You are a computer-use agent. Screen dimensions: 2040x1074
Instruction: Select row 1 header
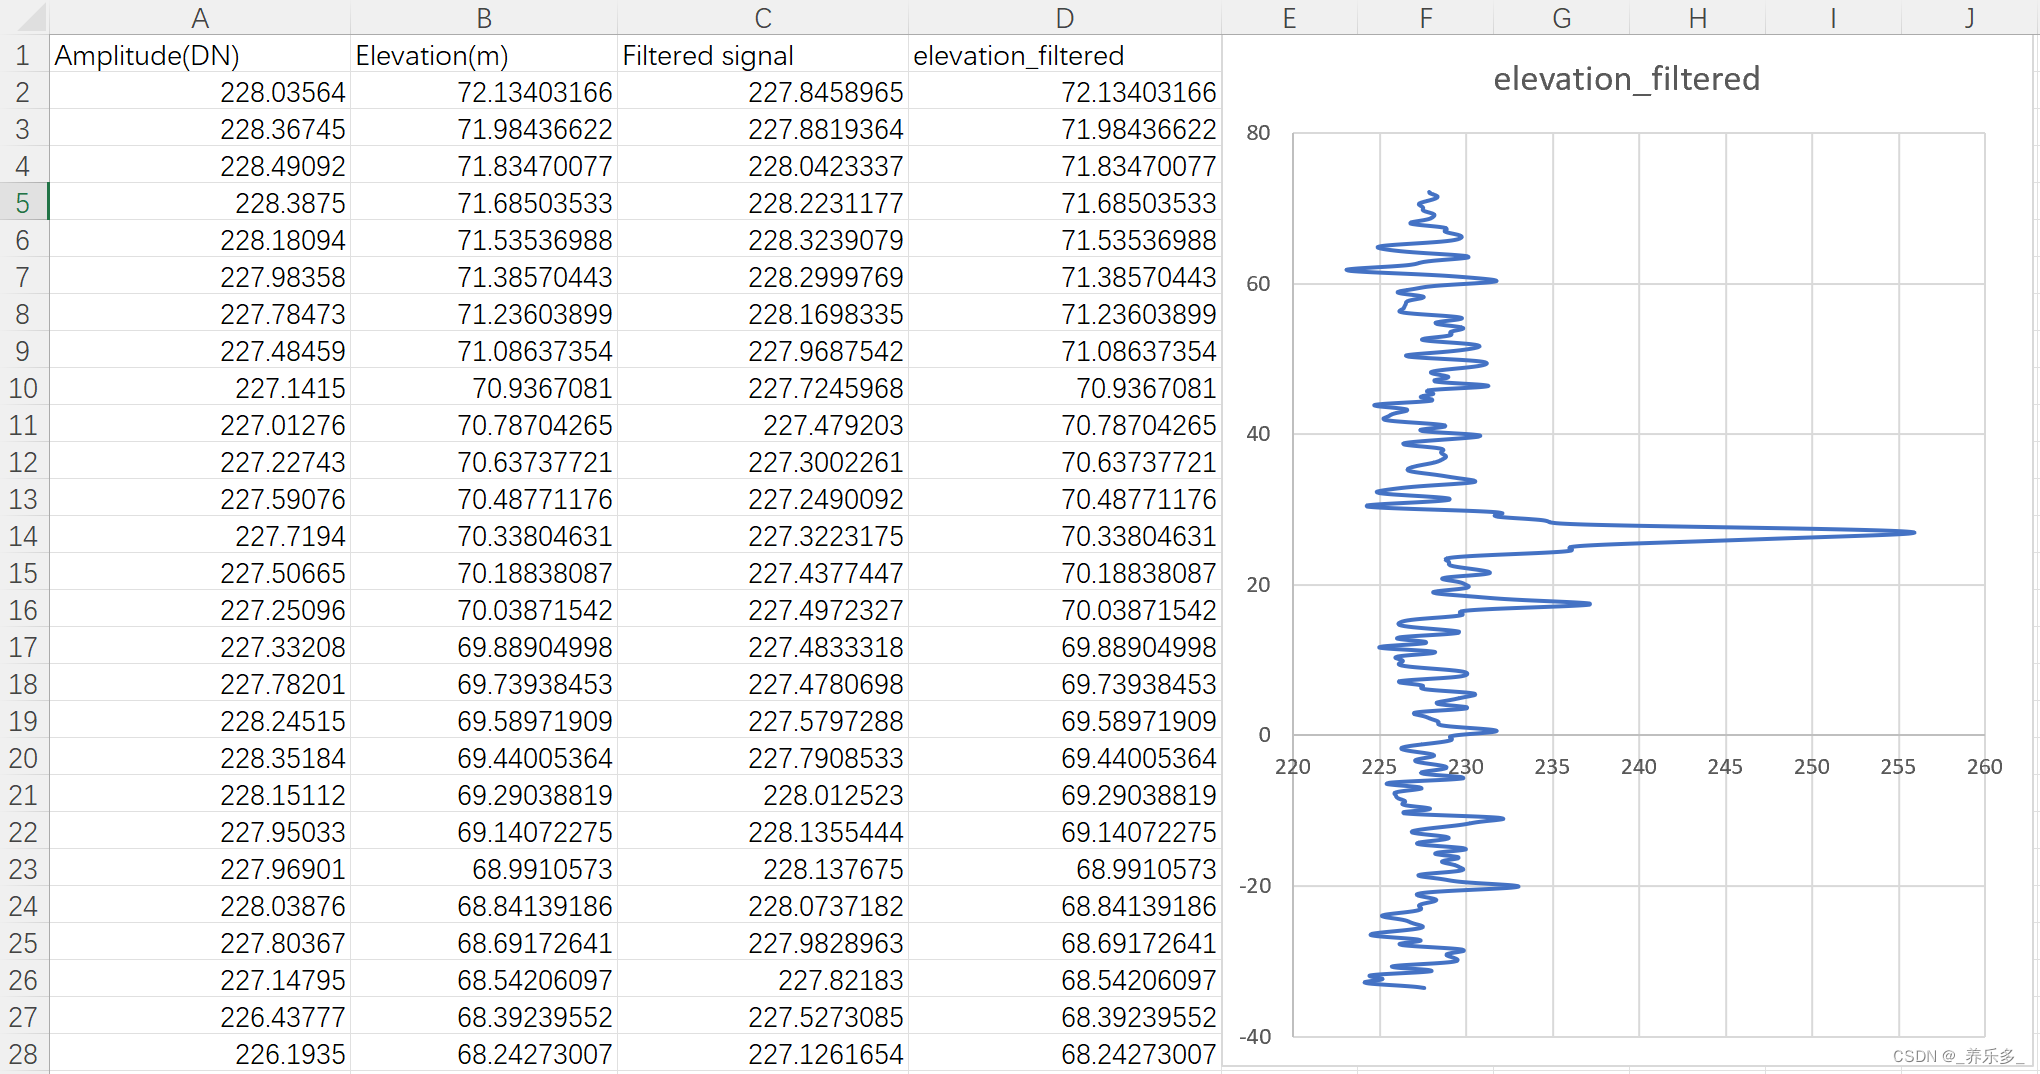pos(24,55)
